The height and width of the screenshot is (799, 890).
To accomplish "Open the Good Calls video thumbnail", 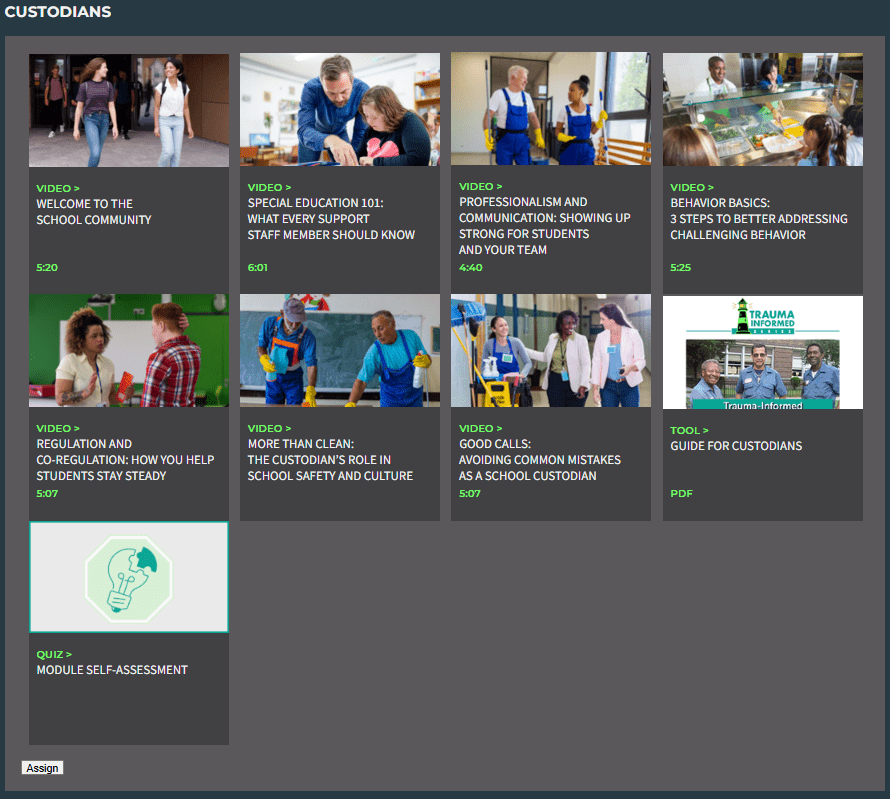I will [551, 350].
